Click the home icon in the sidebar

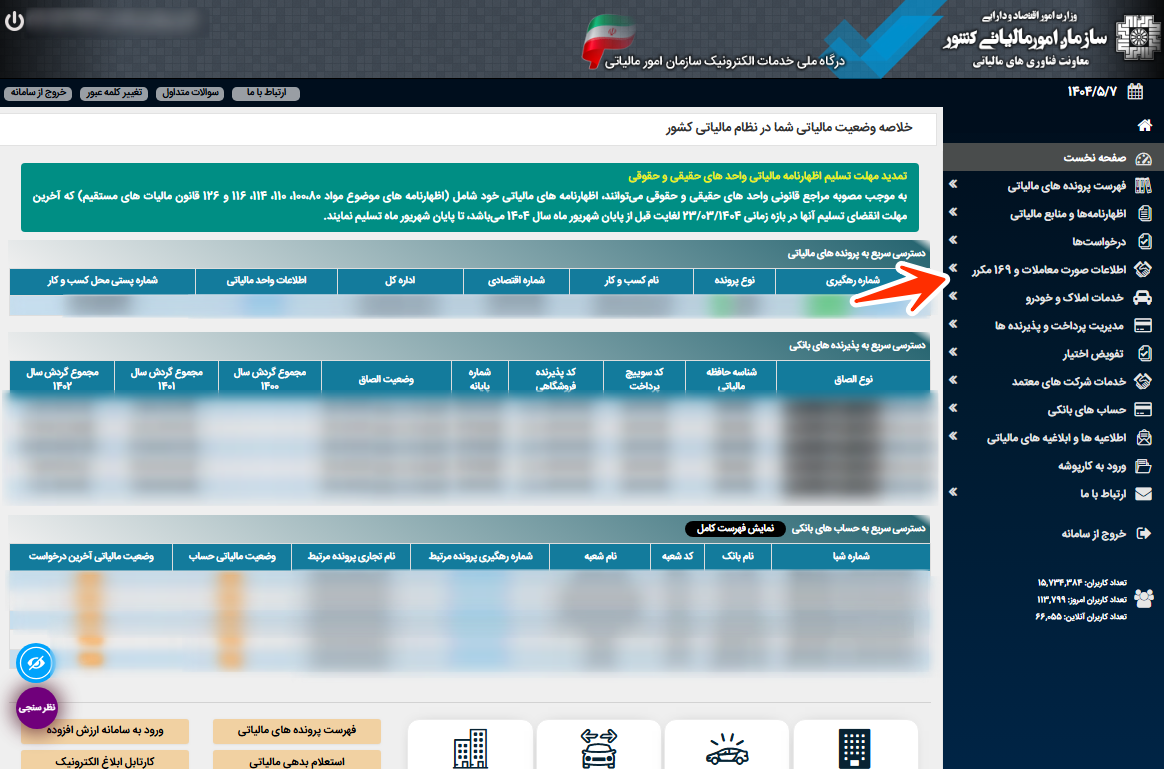click(1144, 125)
